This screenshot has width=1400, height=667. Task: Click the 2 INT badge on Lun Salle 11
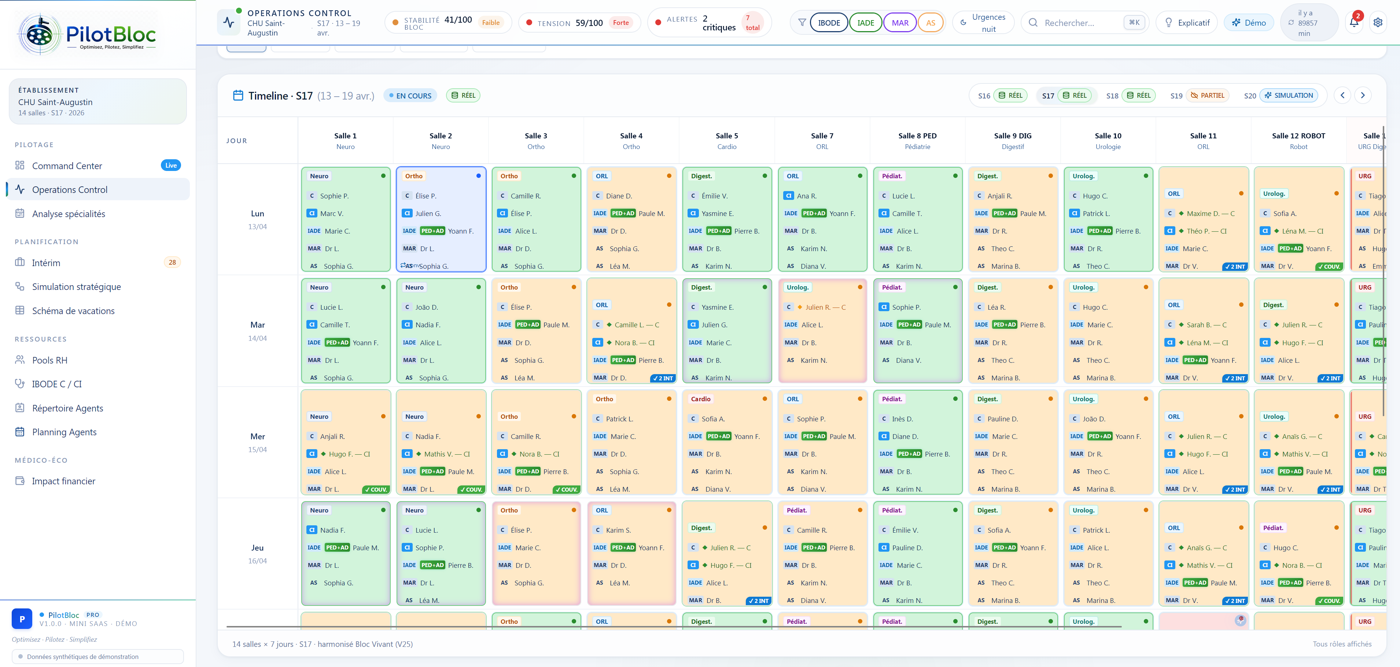[x=1235, y=267]
